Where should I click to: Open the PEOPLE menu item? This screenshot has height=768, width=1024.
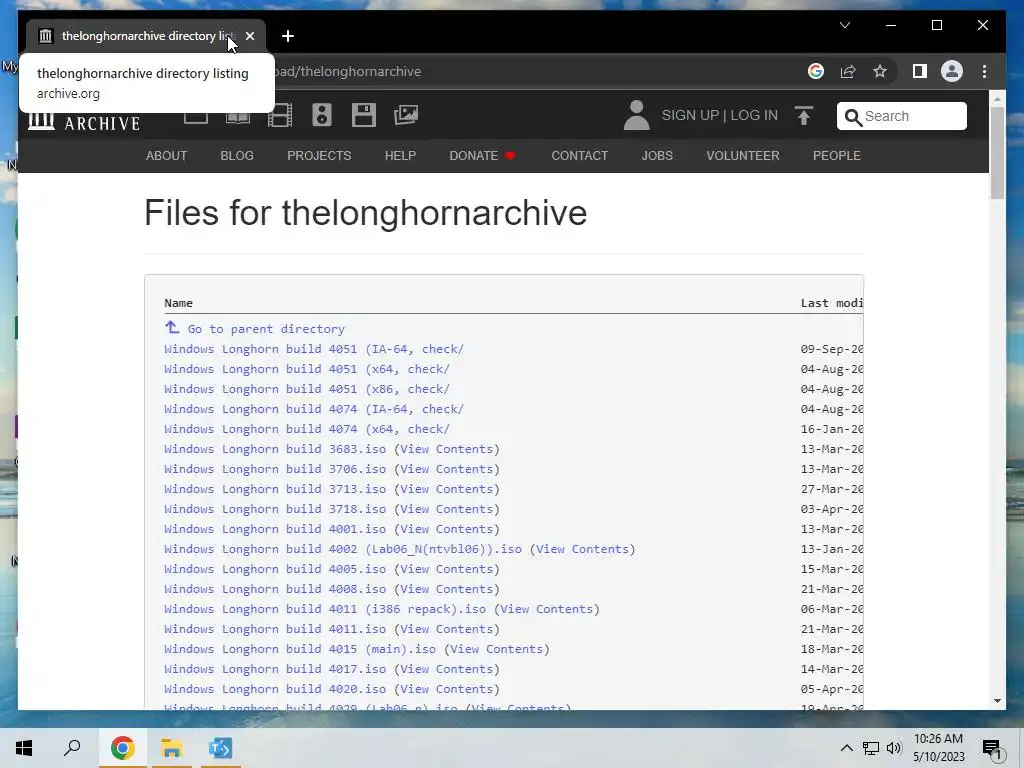tap(837, 155)
